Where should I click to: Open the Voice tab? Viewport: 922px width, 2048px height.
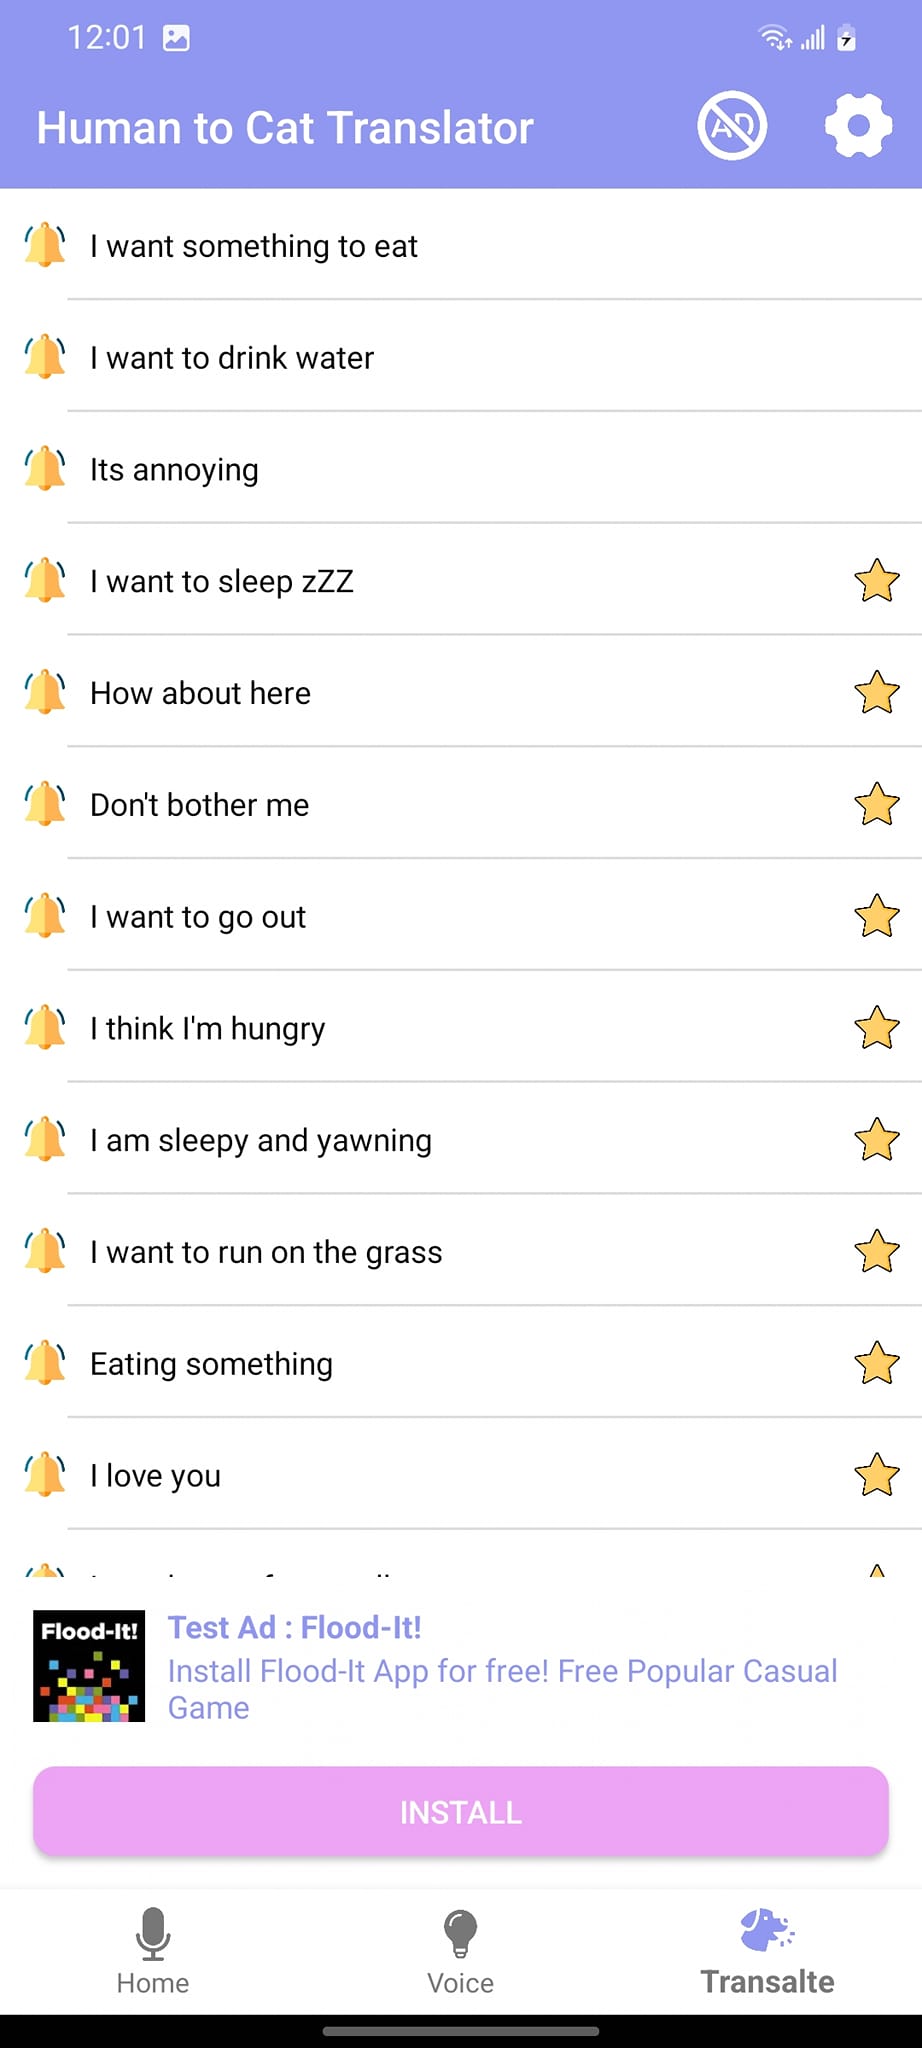[x=460, y=1950]
